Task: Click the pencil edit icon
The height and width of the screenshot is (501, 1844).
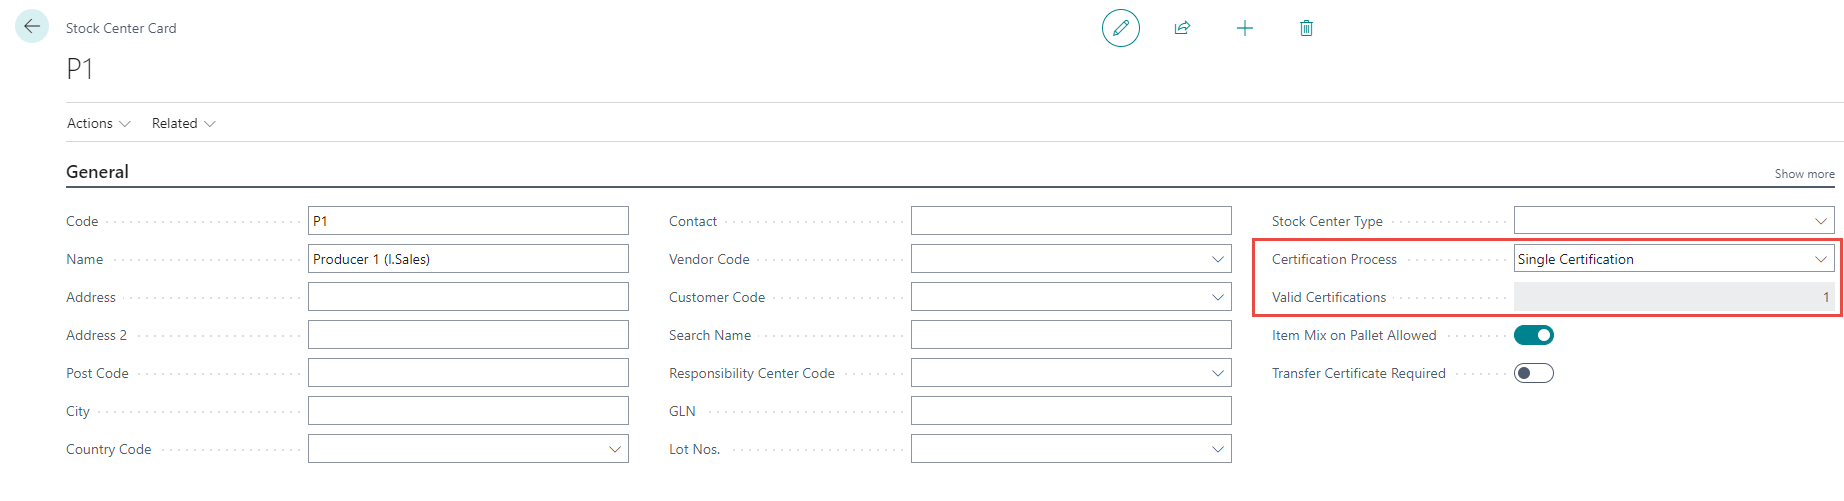Action: point(1120,28)
